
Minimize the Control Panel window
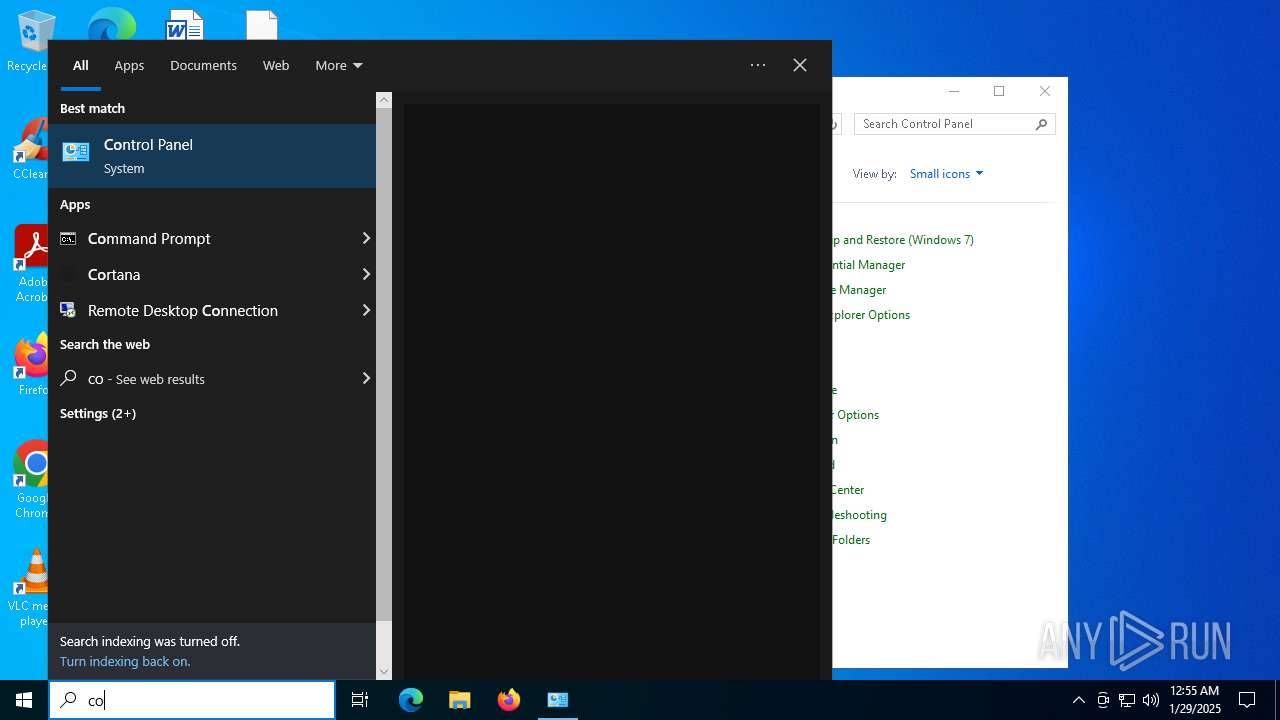pos(953,91)
